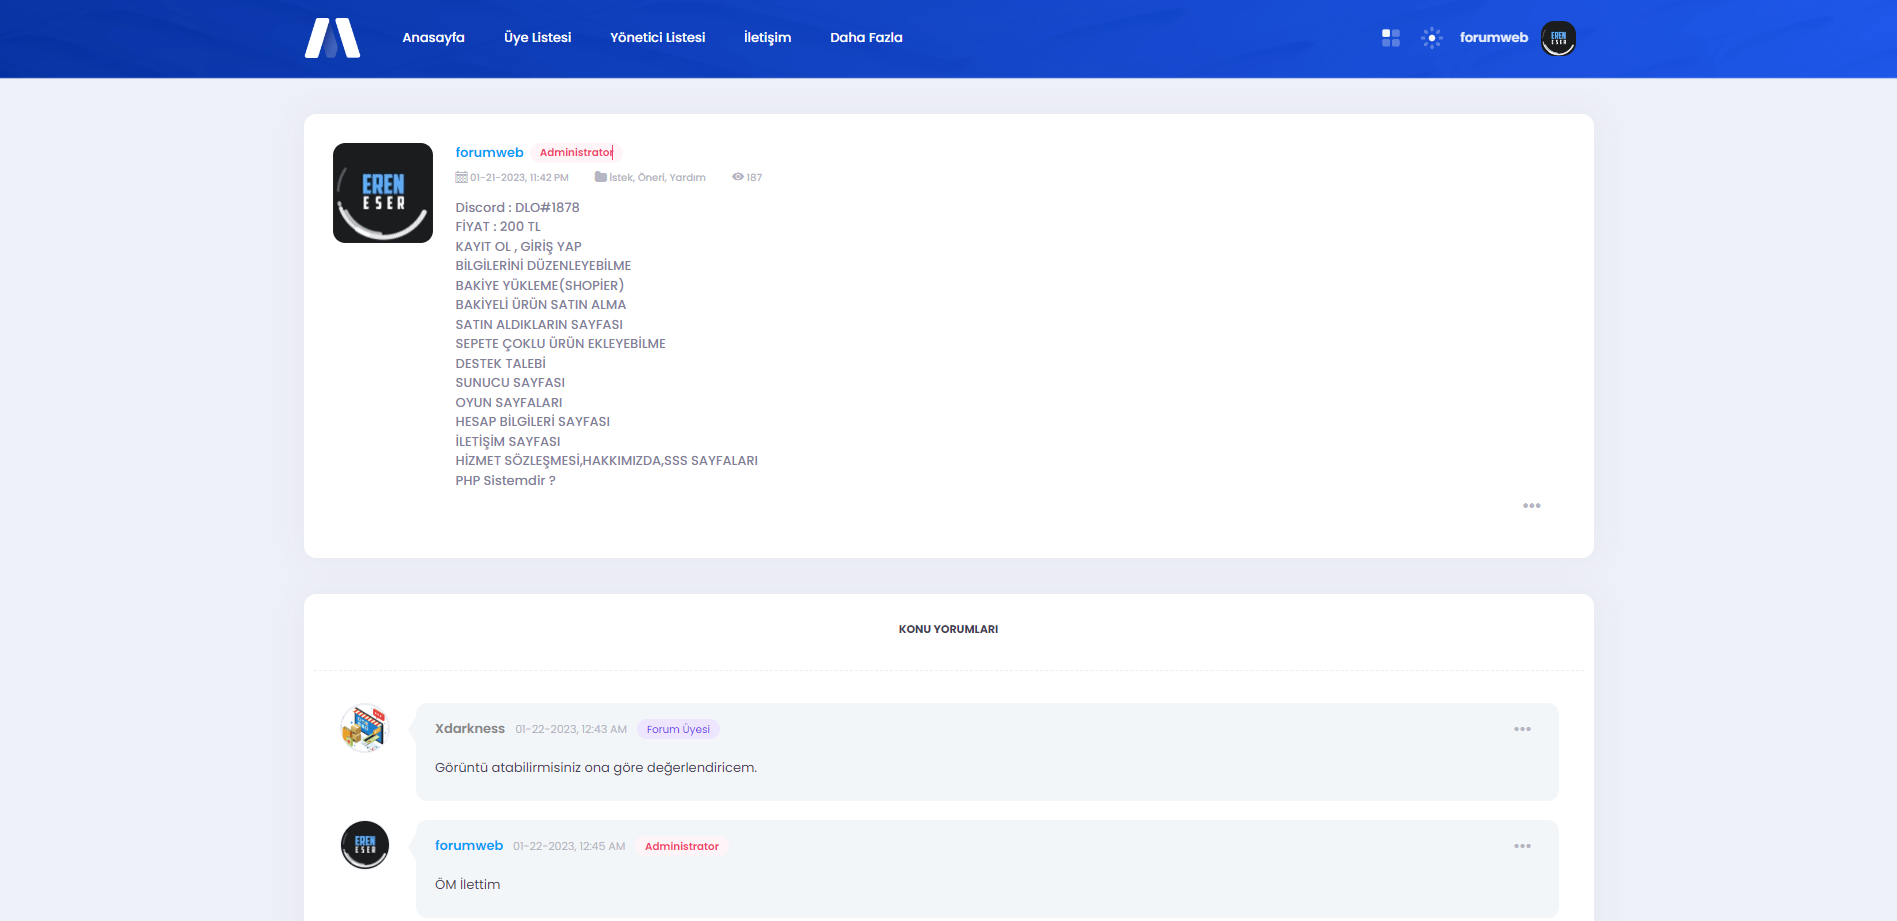Open post options three-dots in main post
This screenshot has width=1897, height=921.
[1531, 506]
